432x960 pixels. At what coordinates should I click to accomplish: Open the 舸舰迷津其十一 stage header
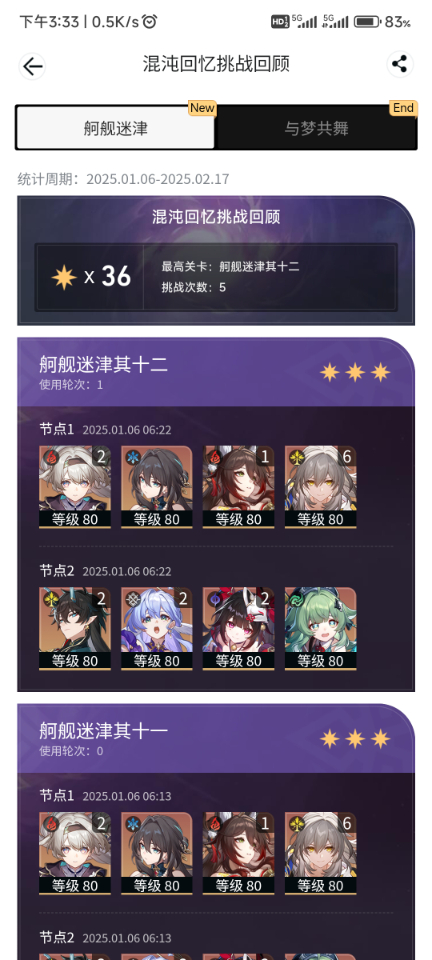pyautogui.click(x=215, y=738)
